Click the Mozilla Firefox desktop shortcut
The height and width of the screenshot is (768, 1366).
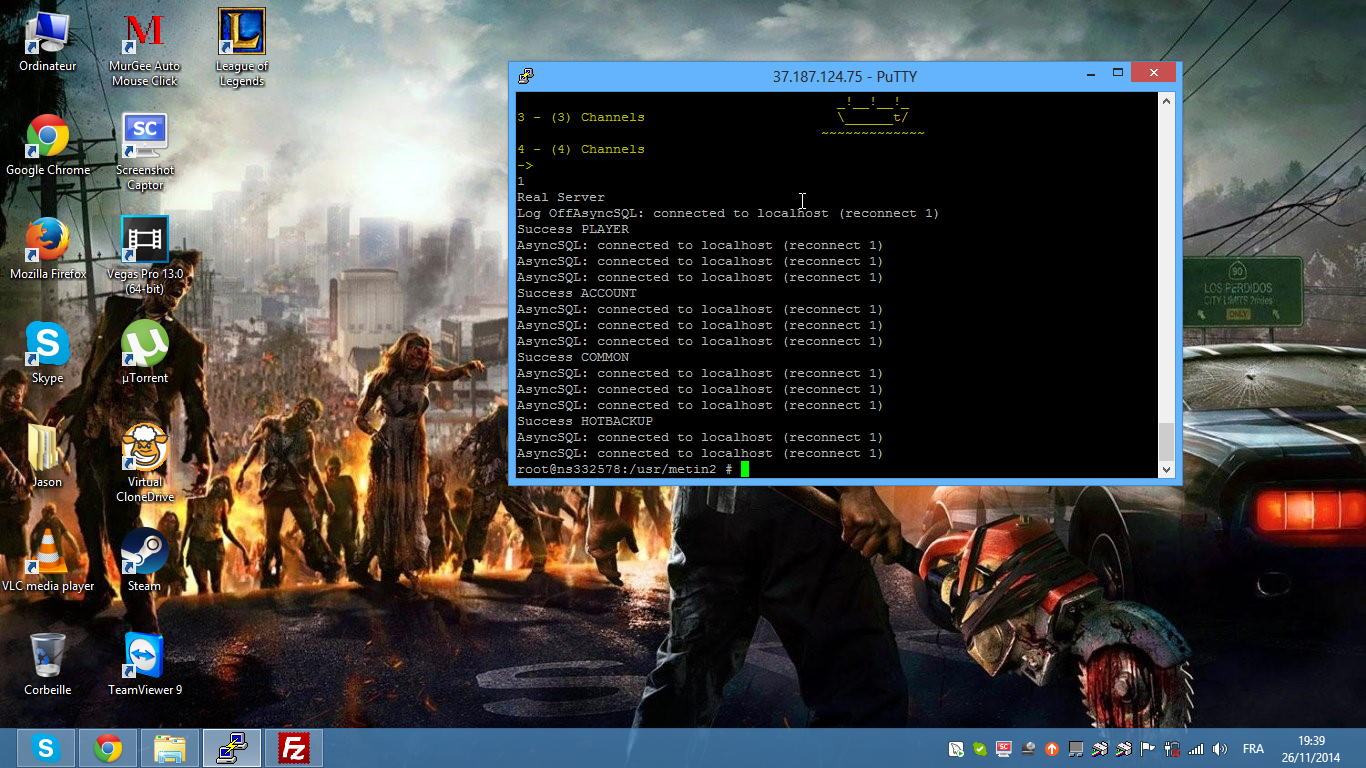(x=47, y=249)
